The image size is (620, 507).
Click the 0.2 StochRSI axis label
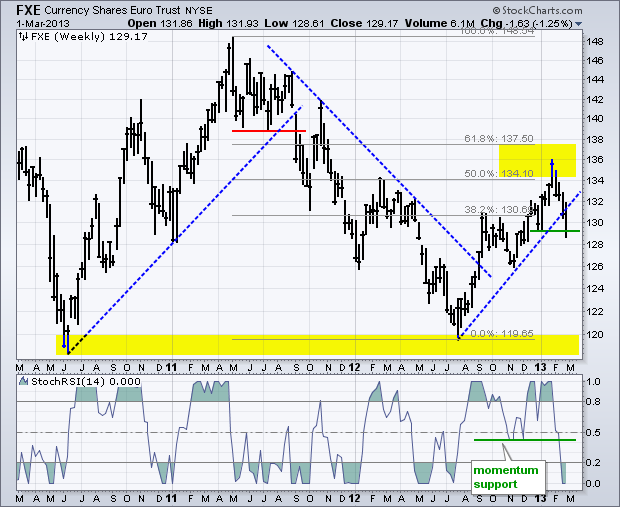click(594, 462)
